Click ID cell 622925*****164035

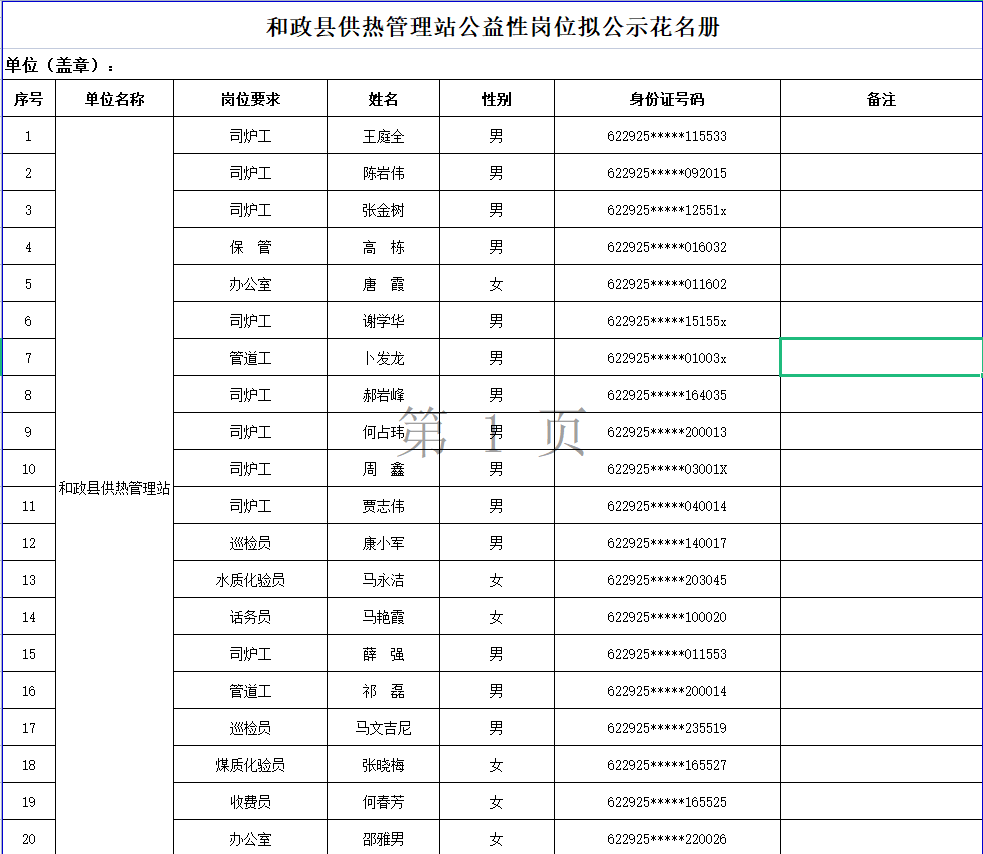(667, 394)
